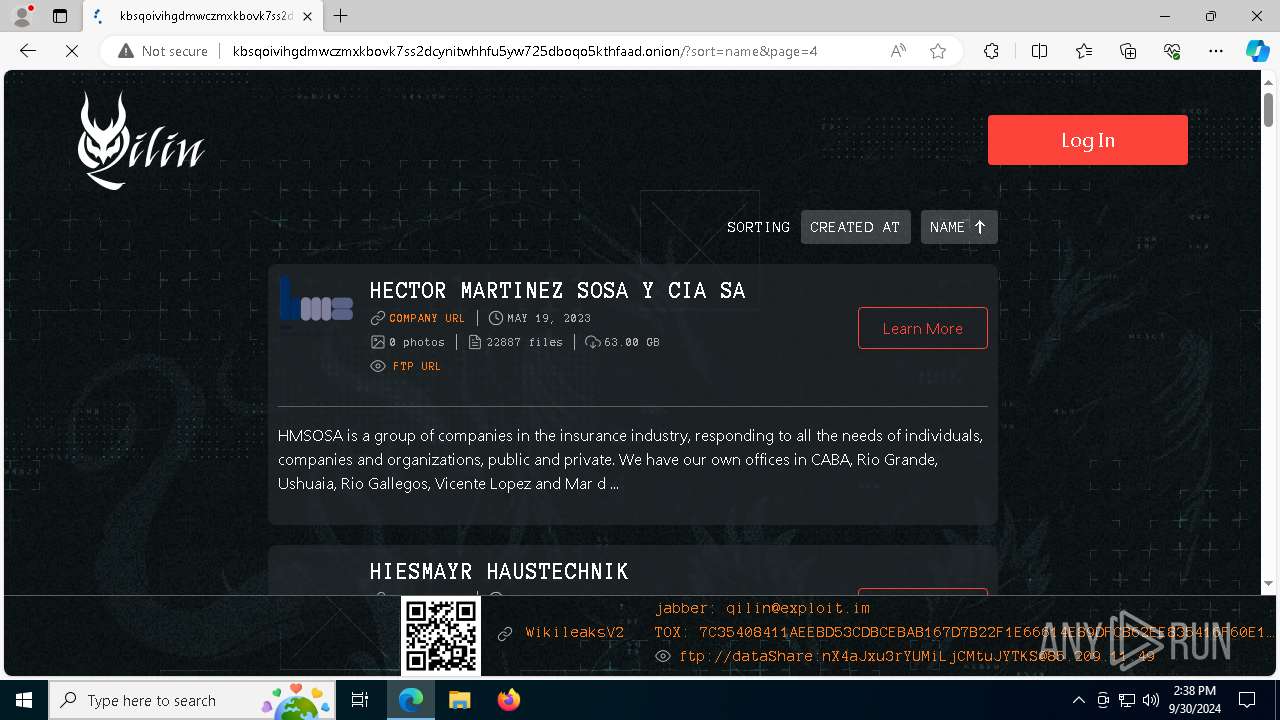Image resolution: width=1280 pixels, height=720 pixels.
Task: Open the COMPANY URL link
Action: (x=427, y=318)
